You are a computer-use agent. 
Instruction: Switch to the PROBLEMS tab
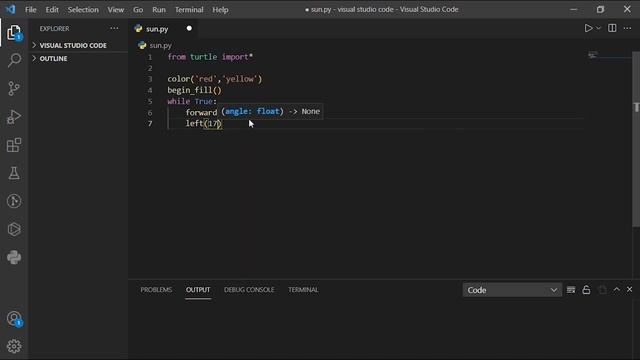[156, 290]
